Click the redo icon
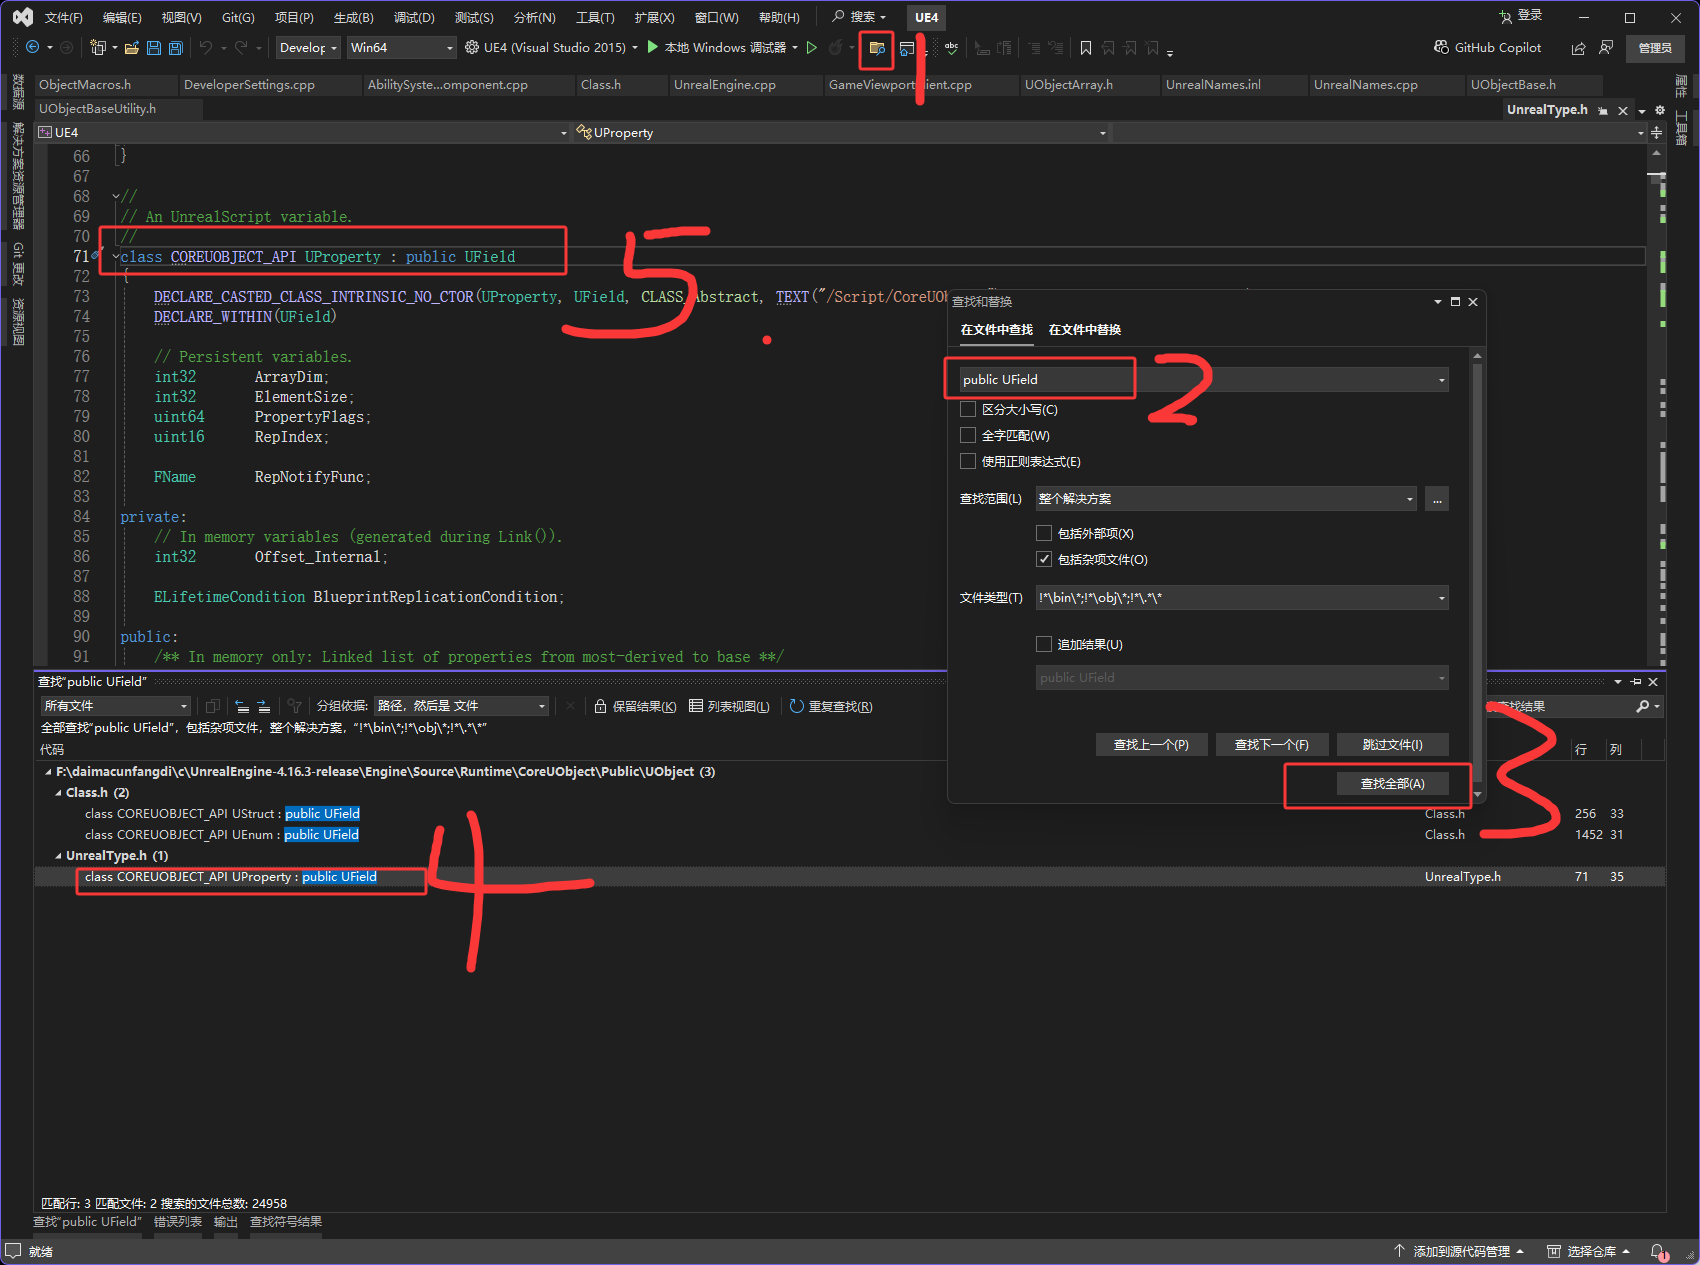This screenshot has width=1700, height=1265. (x=241, y=47)
